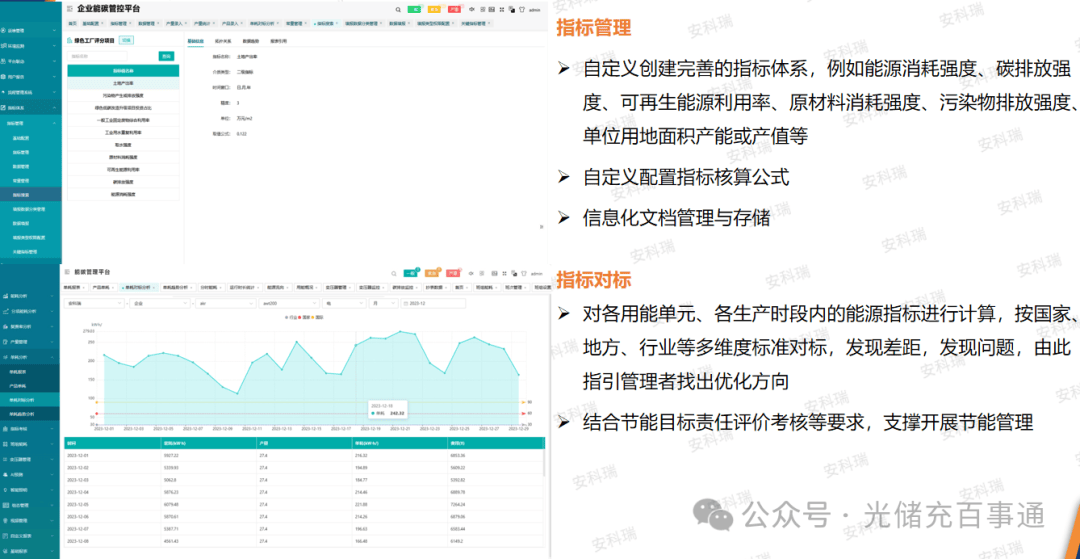Open the 安科瑞 dropdown in filter bar

[x=94, y=303]
